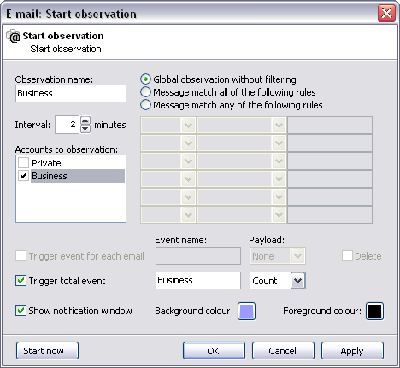
Task: Click the email @ icon beside Start observation
Action: 14,36
